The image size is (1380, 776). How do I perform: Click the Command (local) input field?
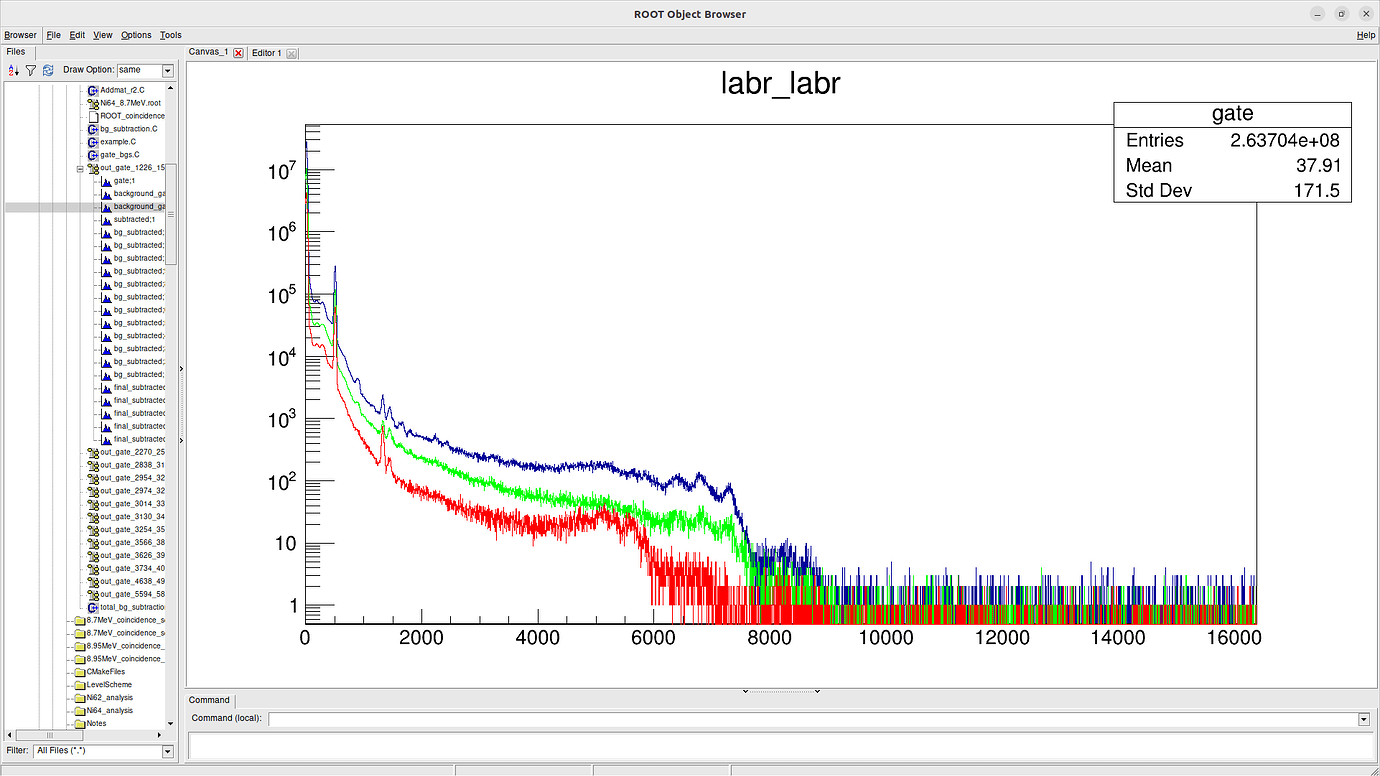812,719
